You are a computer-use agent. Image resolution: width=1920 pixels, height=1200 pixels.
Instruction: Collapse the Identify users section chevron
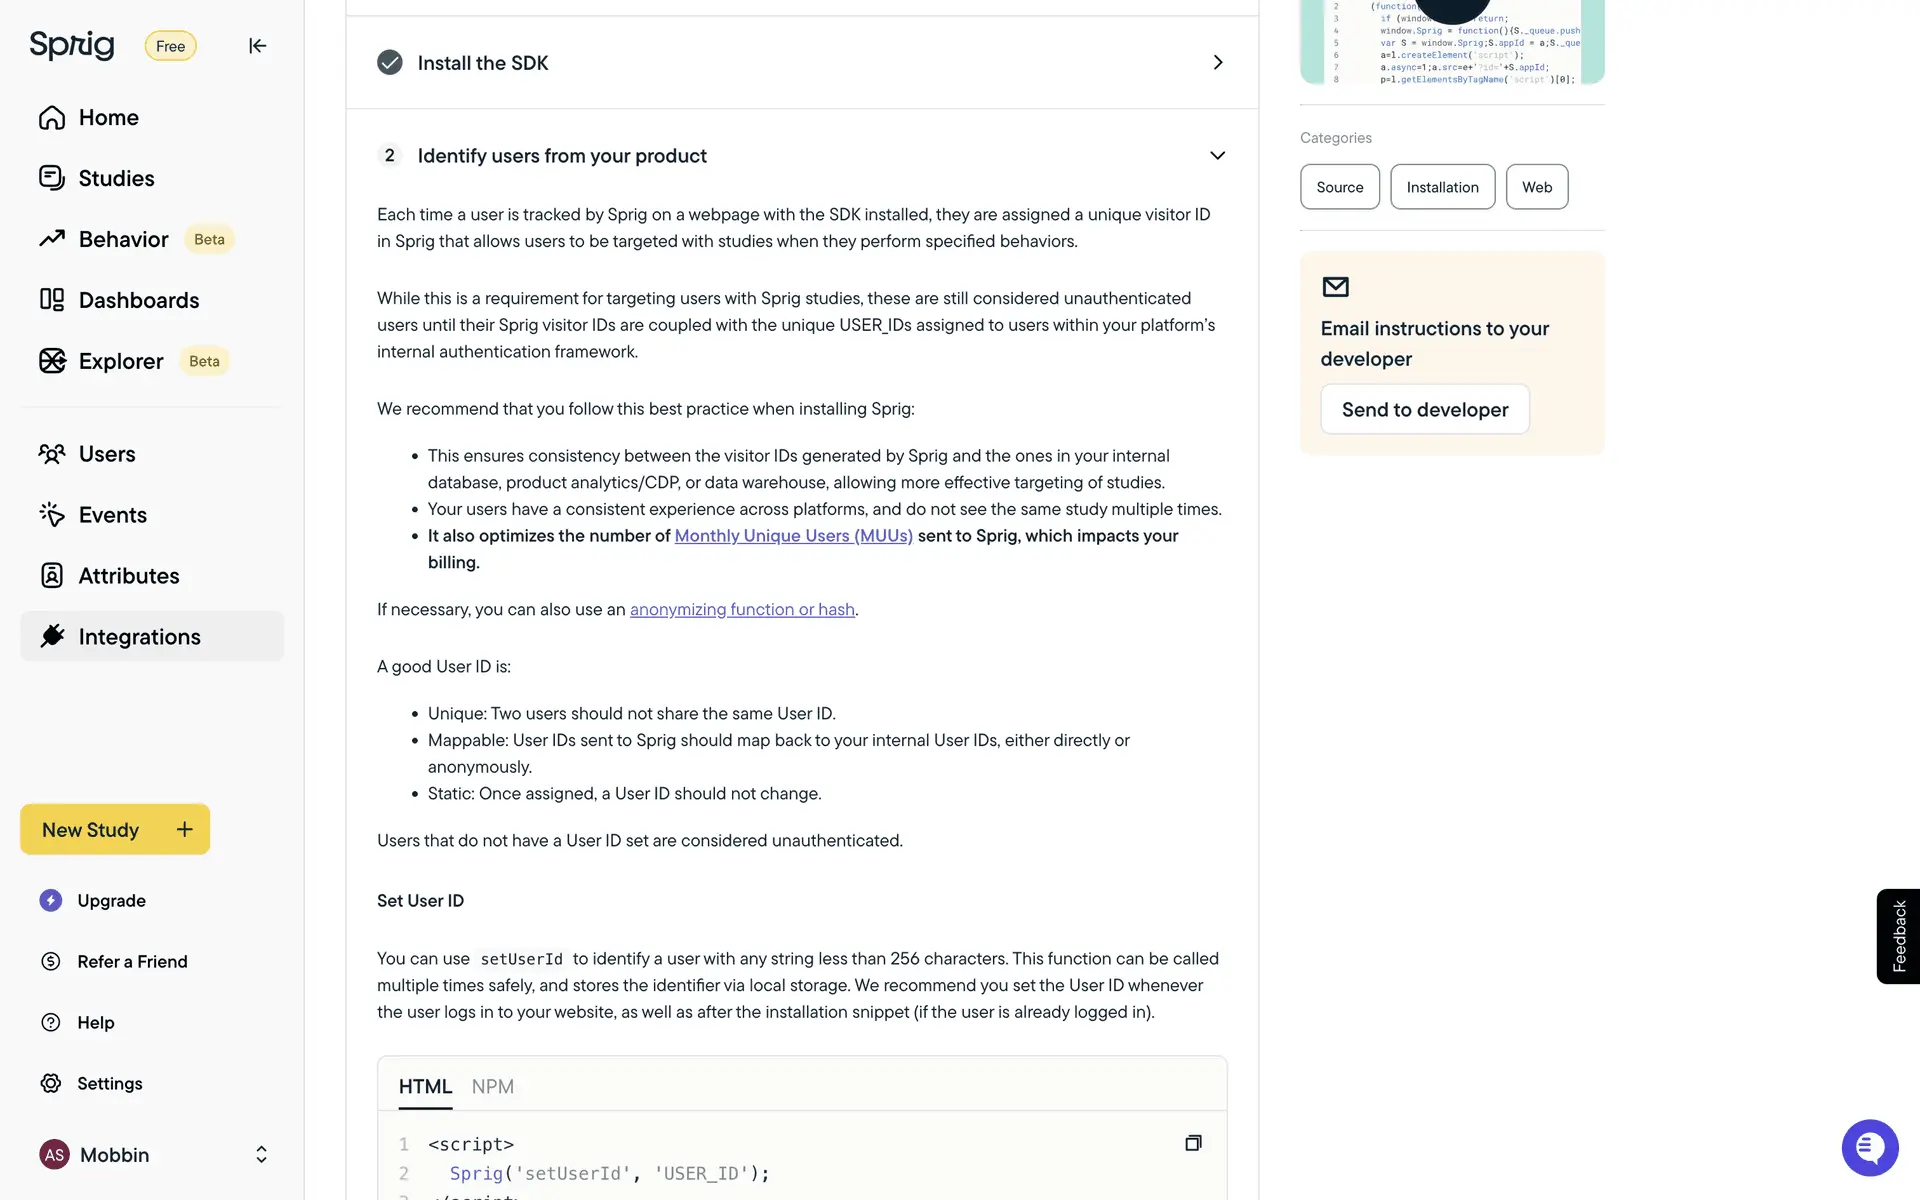(x=1217, y=156)
